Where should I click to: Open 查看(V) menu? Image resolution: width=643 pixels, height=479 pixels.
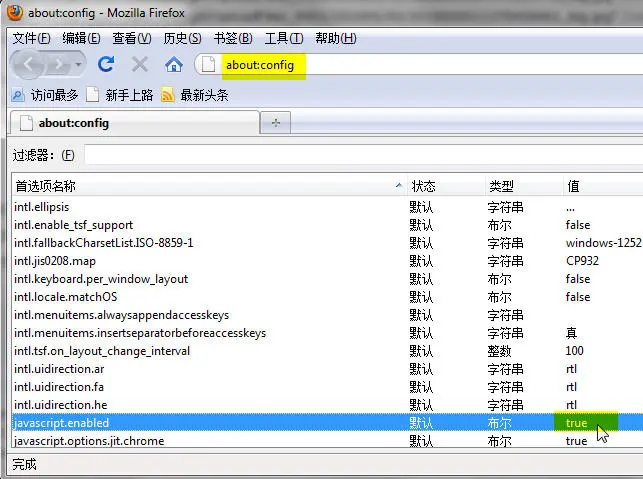[x=132, y=38]
